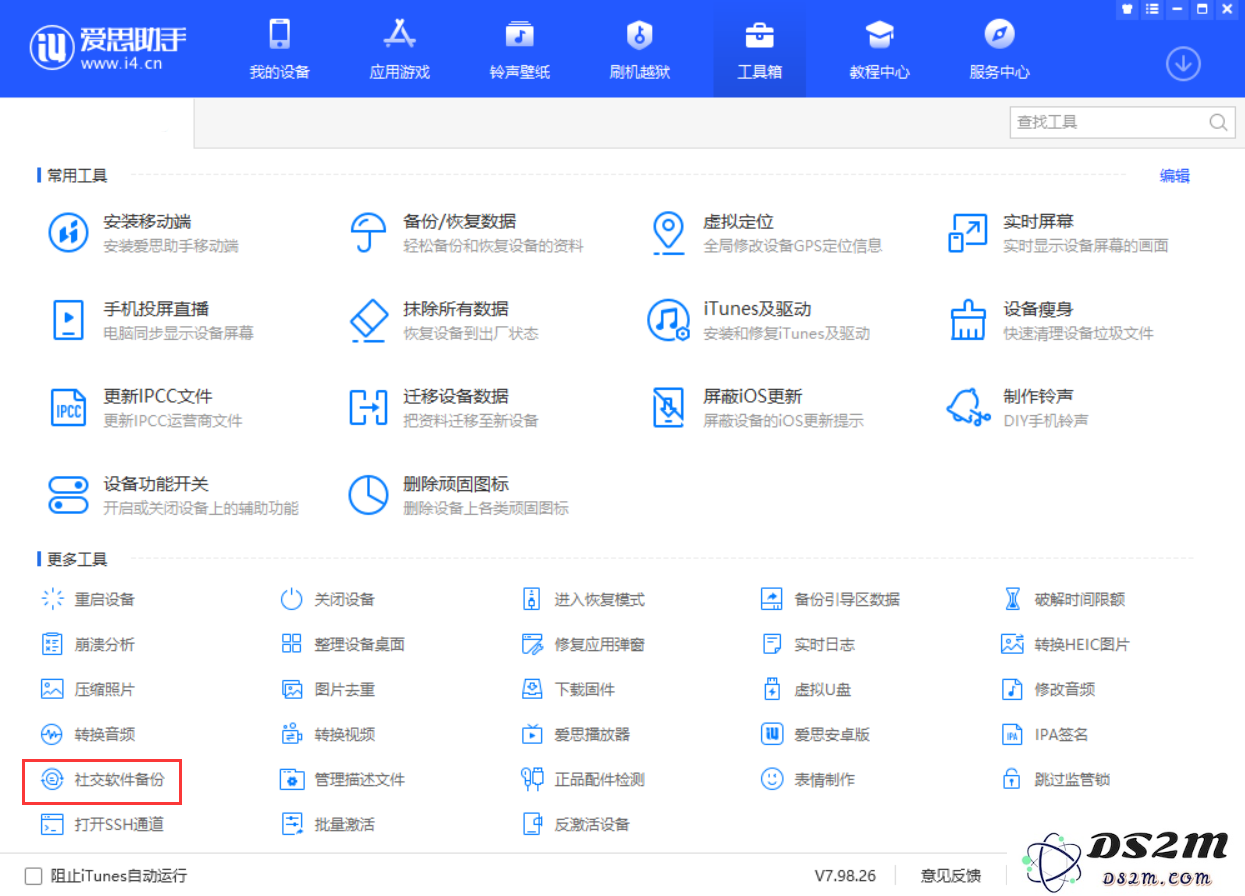
Task: Click the 整理设备桌面 grid icon
Action: [x=292, y=644]
